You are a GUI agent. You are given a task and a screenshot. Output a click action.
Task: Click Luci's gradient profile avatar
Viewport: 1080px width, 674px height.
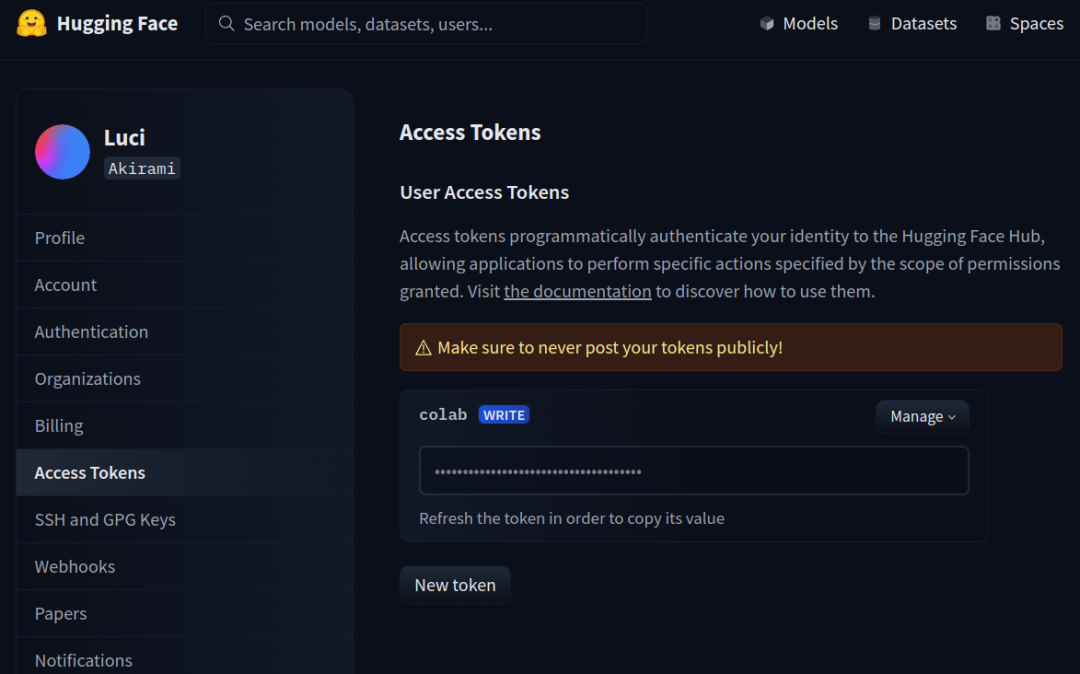pyautogui.click(x=62, y=152)
